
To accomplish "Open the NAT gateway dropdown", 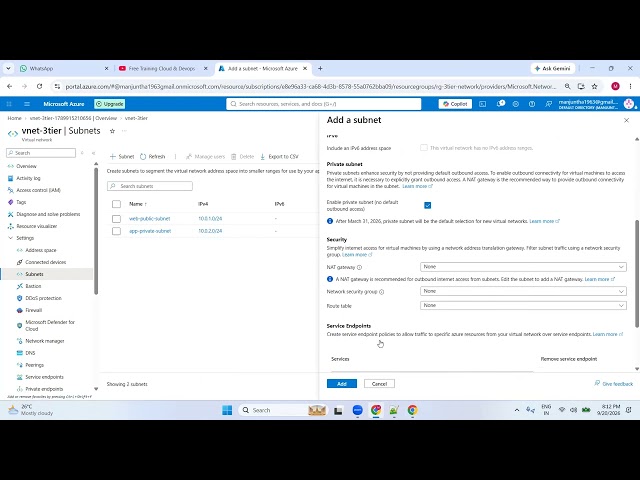I will (523, 267).
